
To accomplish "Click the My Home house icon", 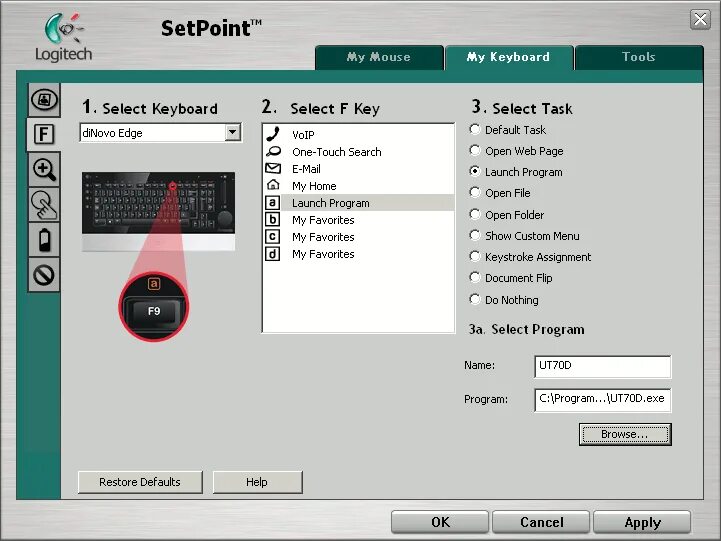I will coord(273,185).
